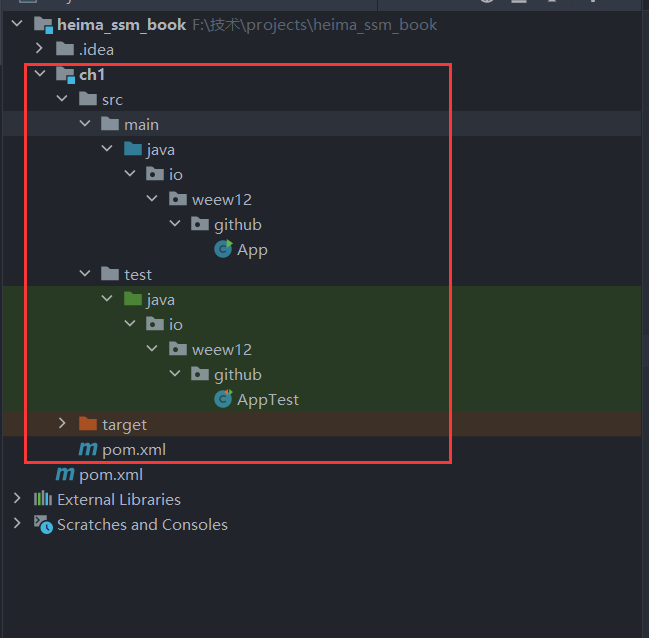Click the weew12 package icon under main
Image resolution: width=649 pixels, height=638 pixels.
(x=178, y=199)
